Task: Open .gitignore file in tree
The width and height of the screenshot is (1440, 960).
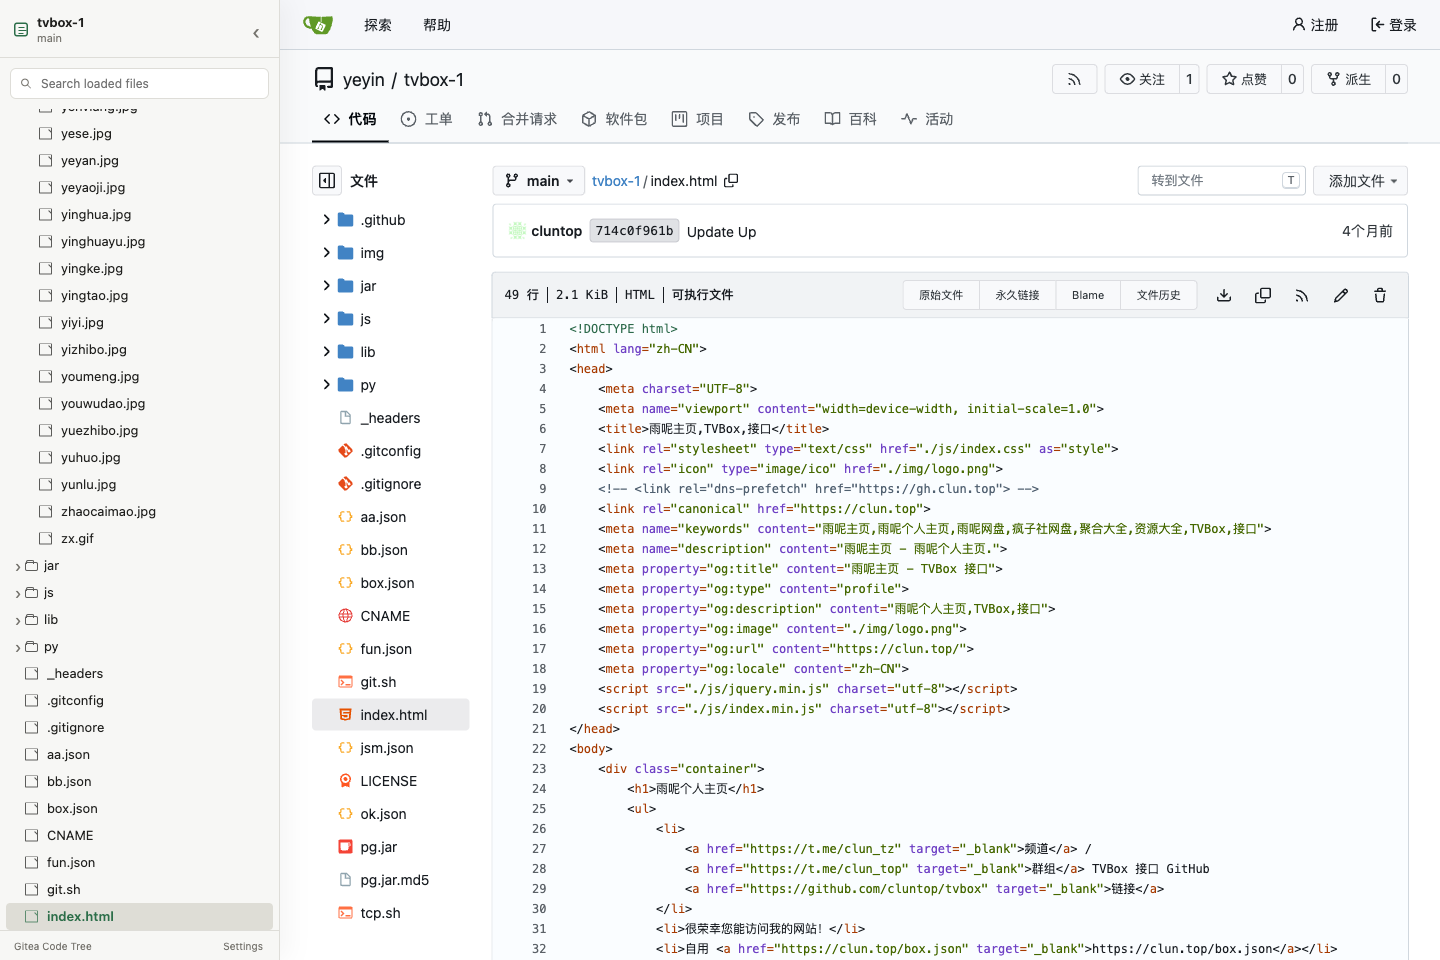Action: coord(390,484)
